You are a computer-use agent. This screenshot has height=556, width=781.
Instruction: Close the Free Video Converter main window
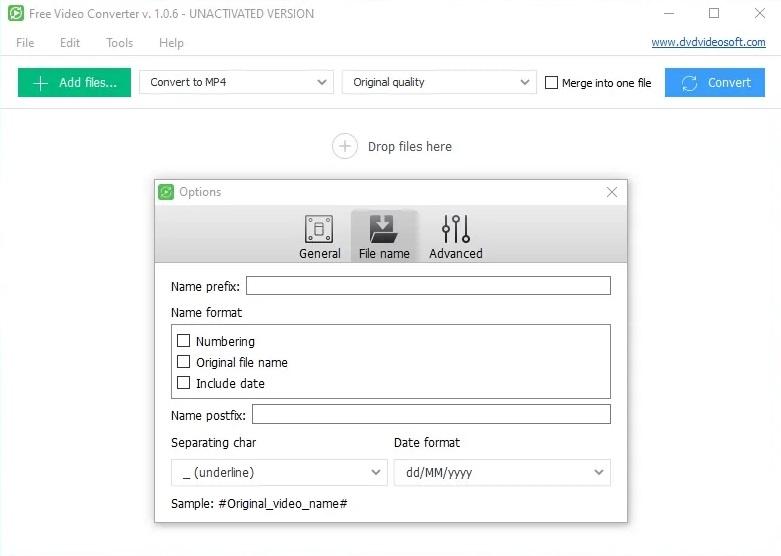click(760, 13)
